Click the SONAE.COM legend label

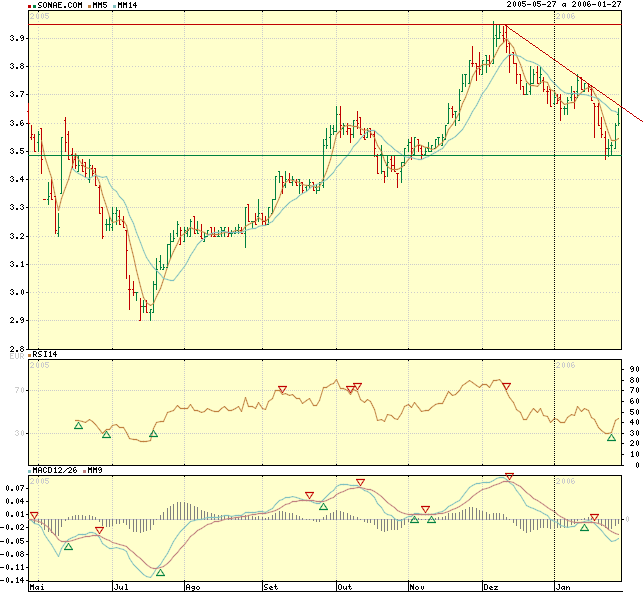[60, 5]
